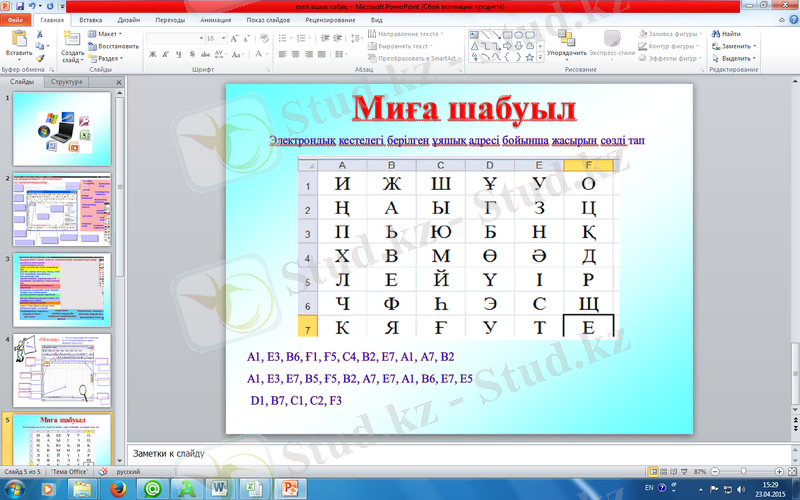Pick the star shape in shapes gallery
This screenshot has height=500, width=800.
point(530,57)
